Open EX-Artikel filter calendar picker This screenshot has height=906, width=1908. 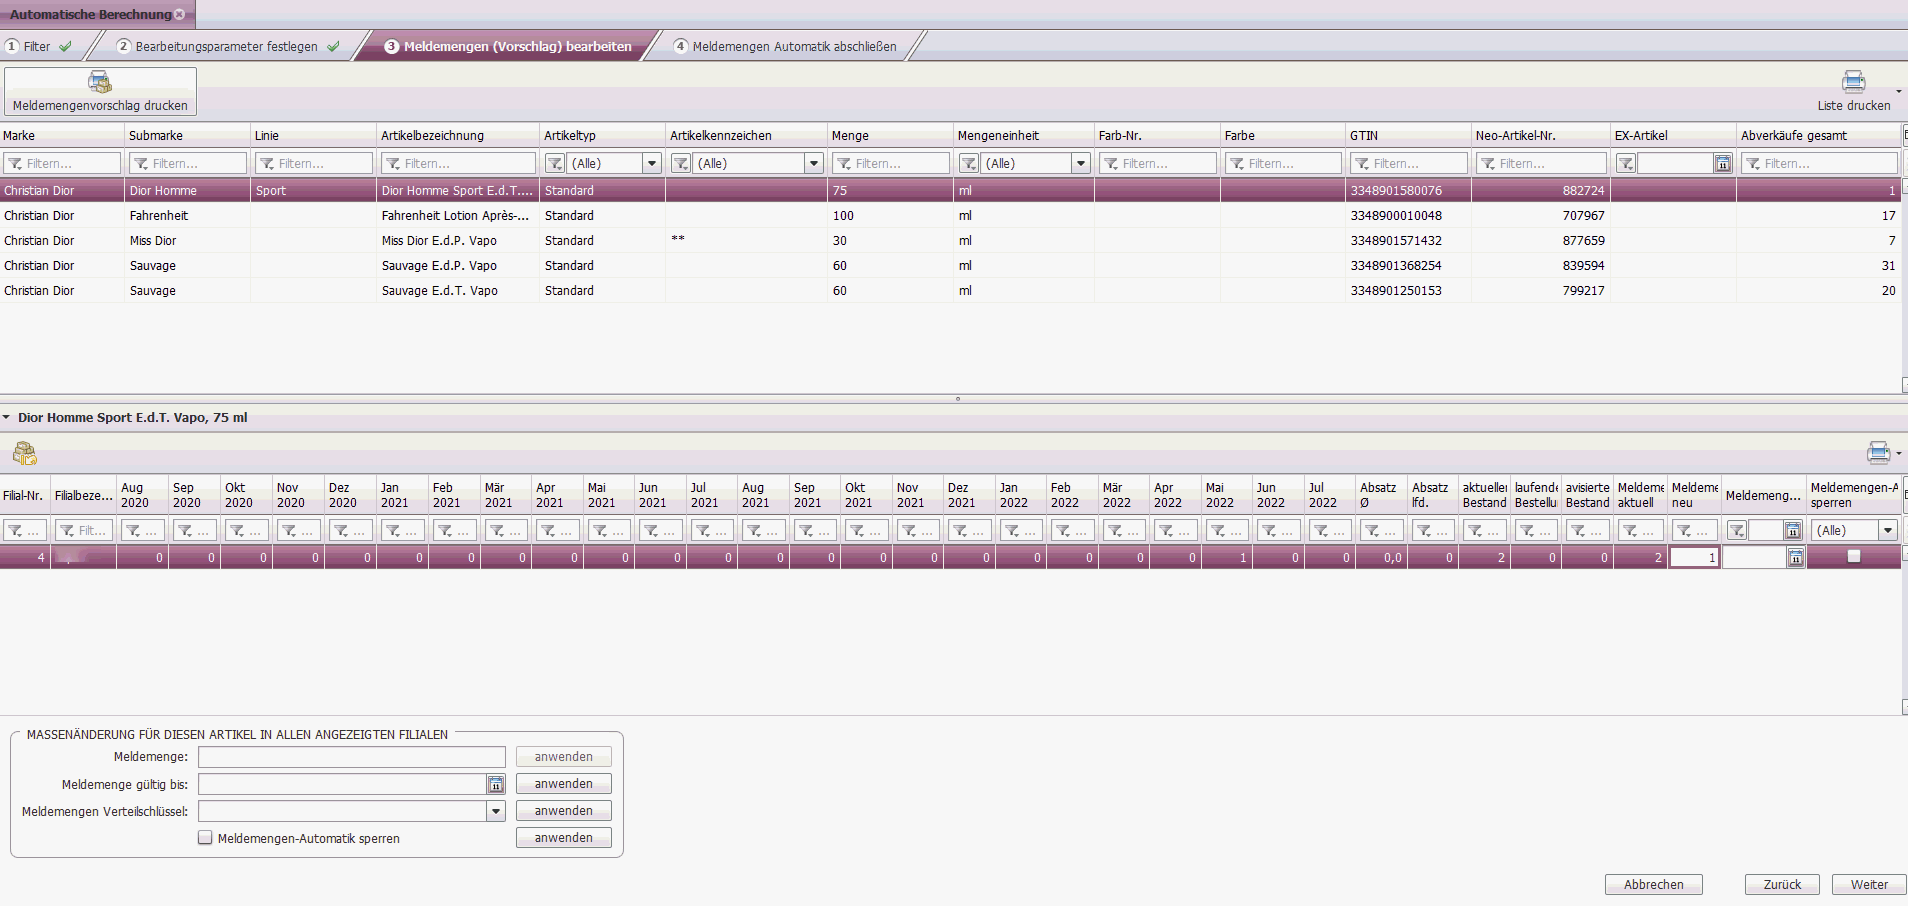click(x=1723, y=163)
